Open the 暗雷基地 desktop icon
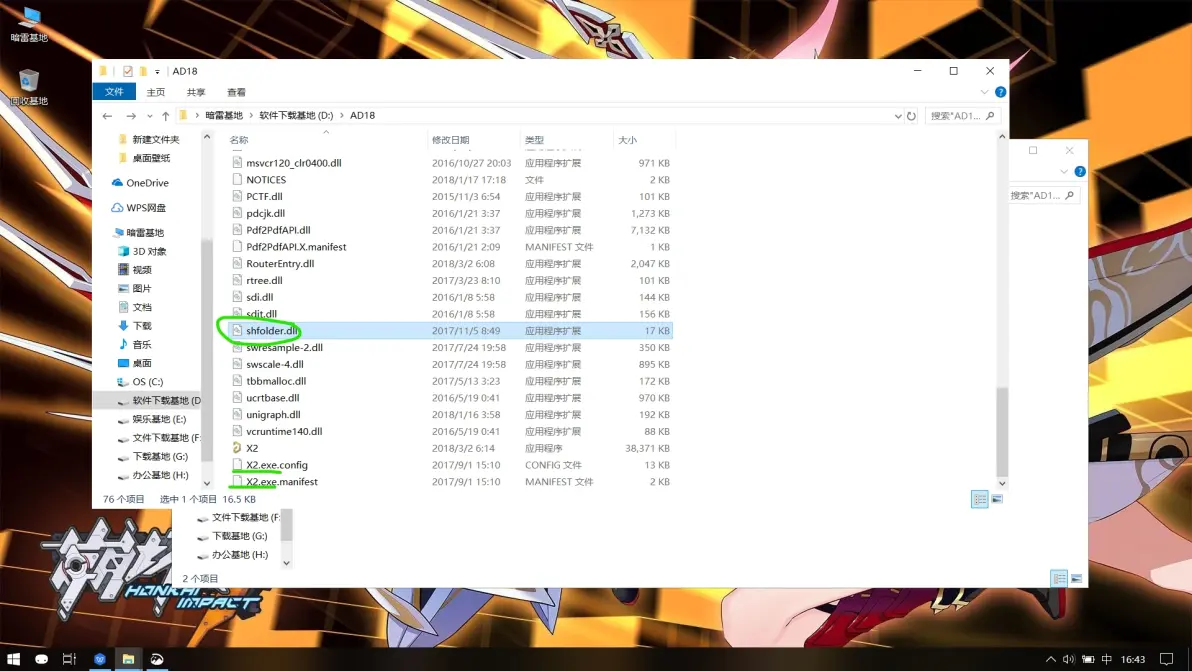1192x671 pixels. tap(29, 24)
